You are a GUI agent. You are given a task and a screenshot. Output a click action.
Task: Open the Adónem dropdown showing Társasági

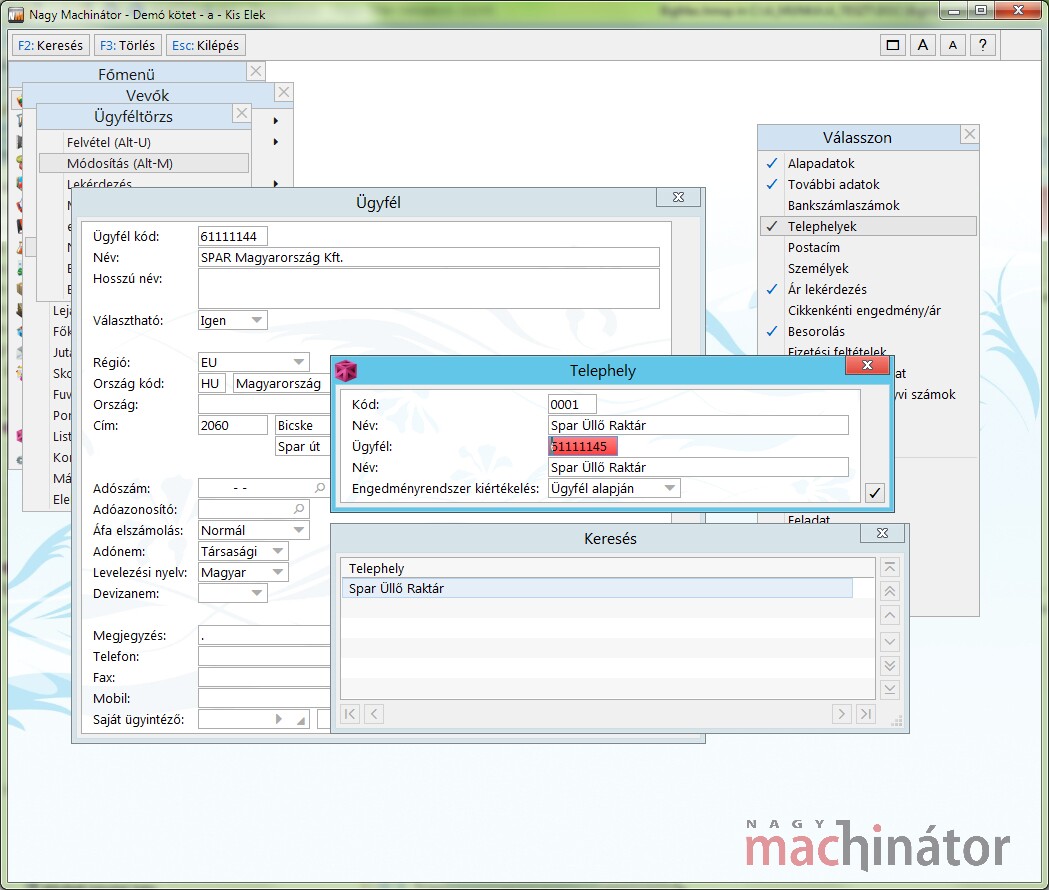pyautogui.click(x=244, y=551)
